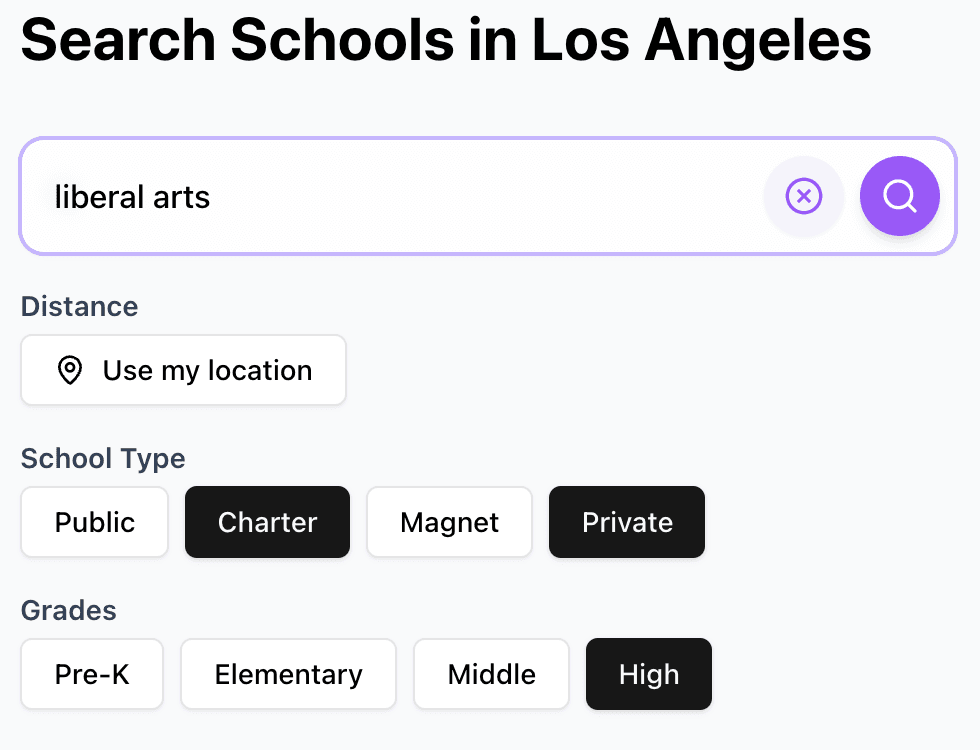Click the Grades section heading
This screenshot has height=750, width=980.
(x=68, y=610)
